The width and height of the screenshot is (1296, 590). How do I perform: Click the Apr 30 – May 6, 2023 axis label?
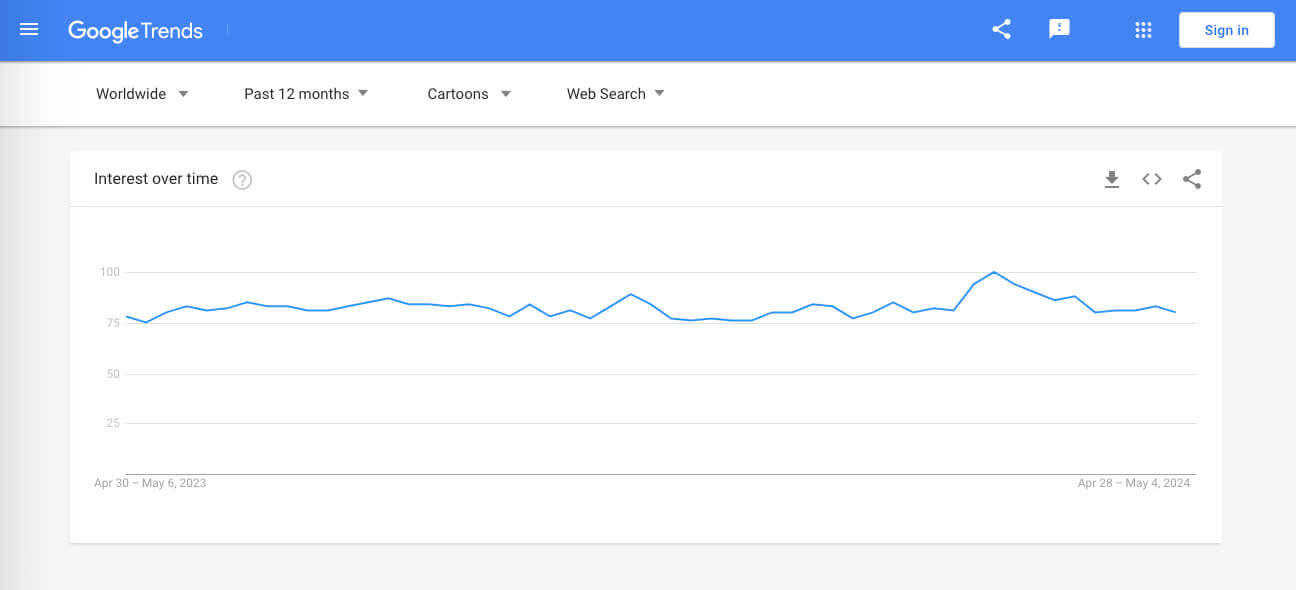[150, 483]
